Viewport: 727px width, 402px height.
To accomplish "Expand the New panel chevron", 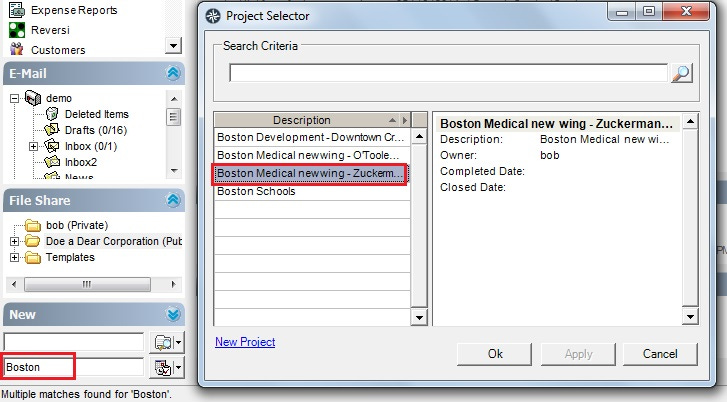I will pos(173,314).
